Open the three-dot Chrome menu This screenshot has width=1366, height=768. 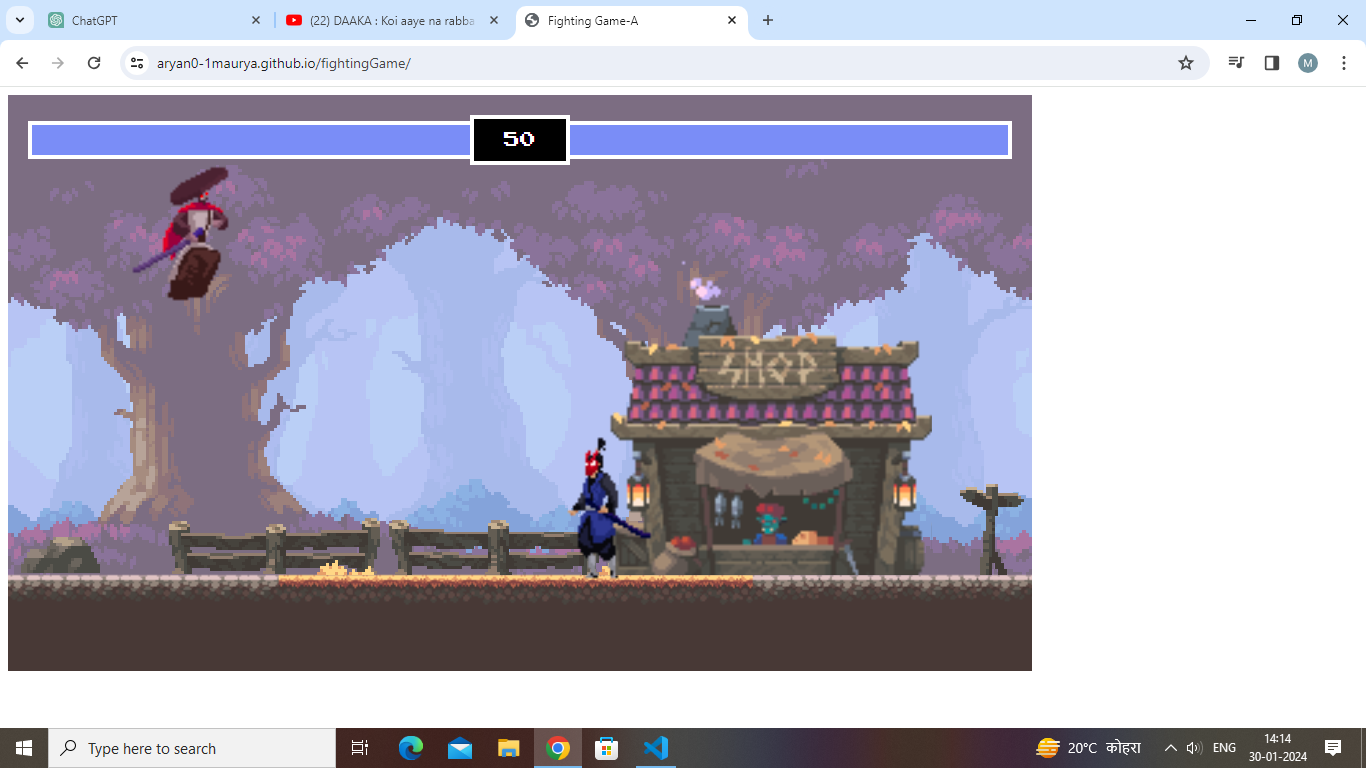[x=1344, y=62]
